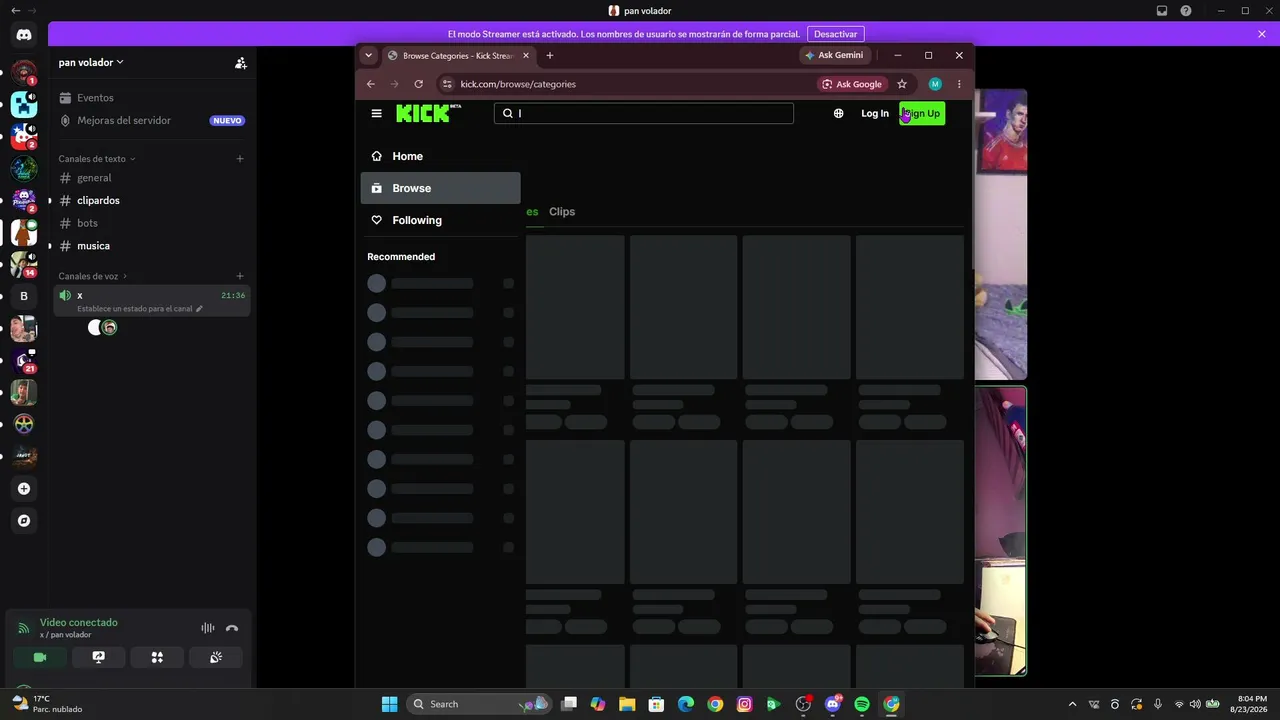Open Discord activities launcher button
Viewport: 1280px width, 720px height.
point(157,657)
